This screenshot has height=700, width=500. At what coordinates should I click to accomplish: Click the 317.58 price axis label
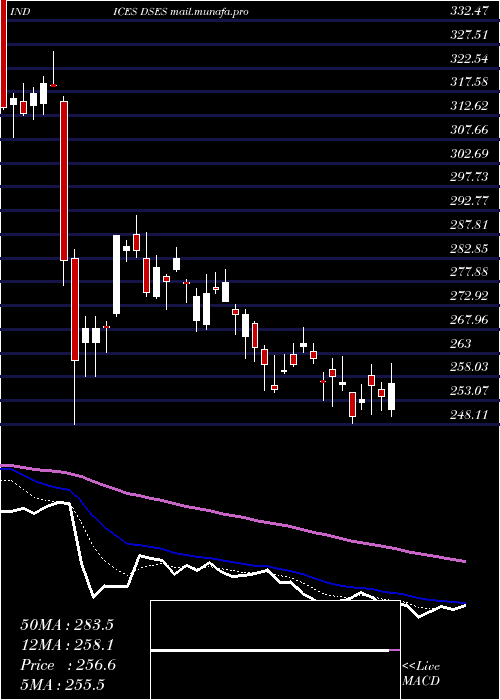tap(469, 82)
